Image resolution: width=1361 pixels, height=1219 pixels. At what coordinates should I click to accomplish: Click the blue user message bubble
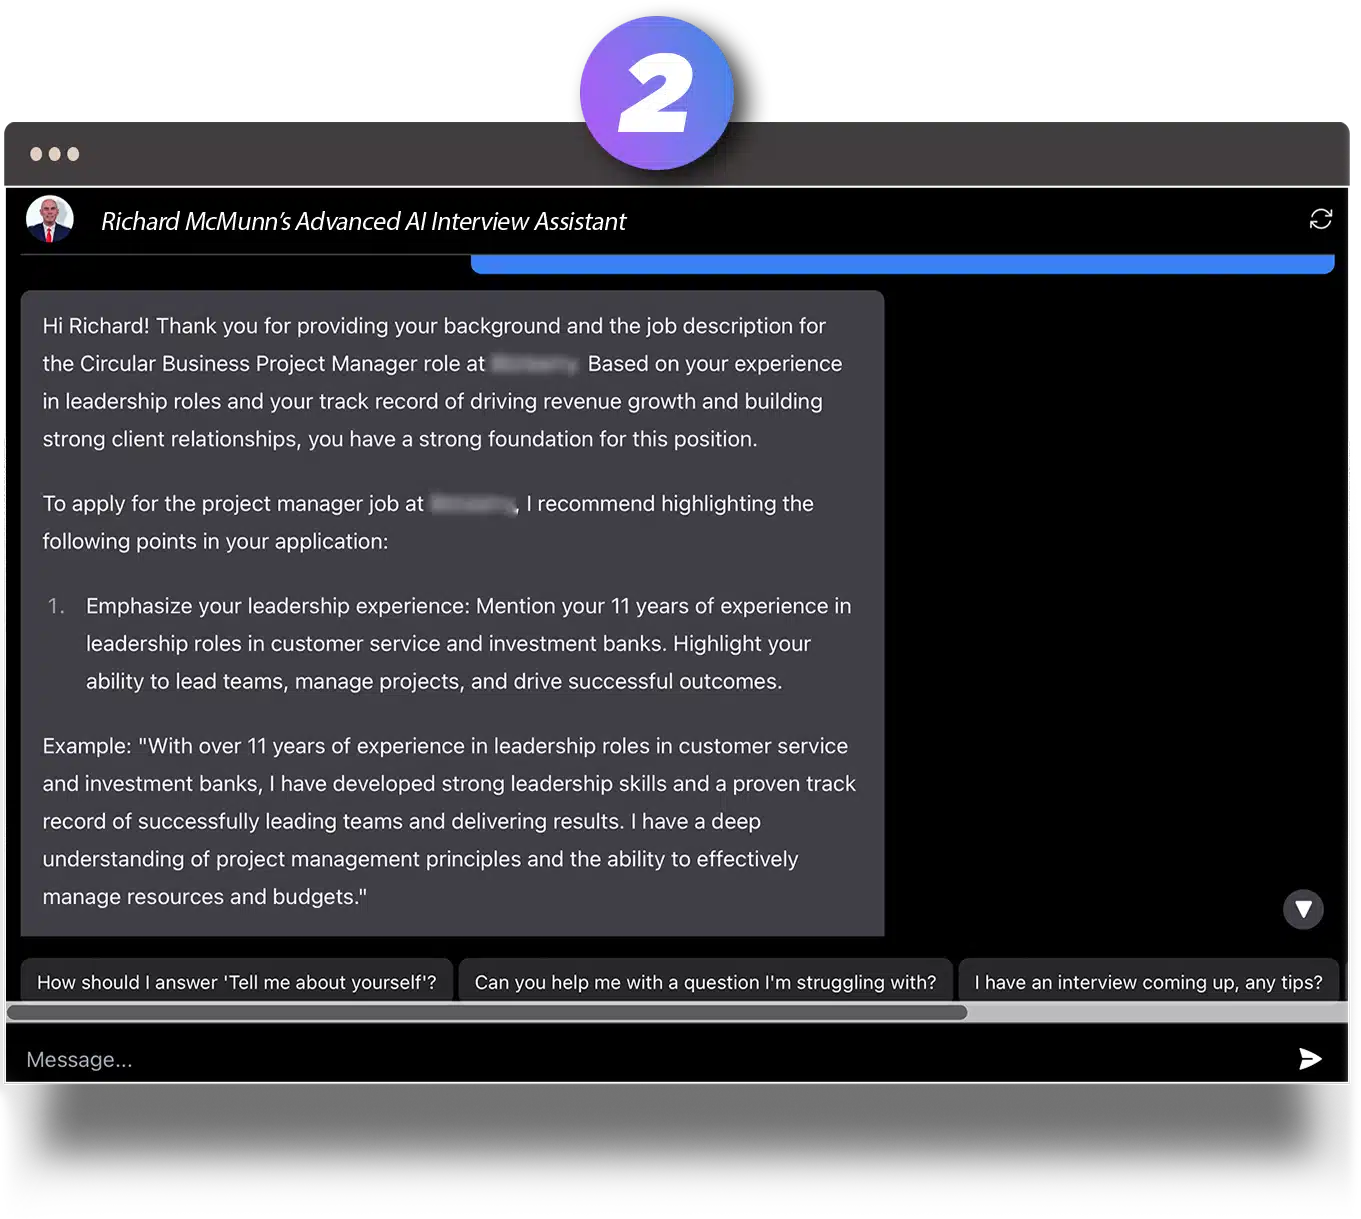pyautogui.click(x=902, y=264)
